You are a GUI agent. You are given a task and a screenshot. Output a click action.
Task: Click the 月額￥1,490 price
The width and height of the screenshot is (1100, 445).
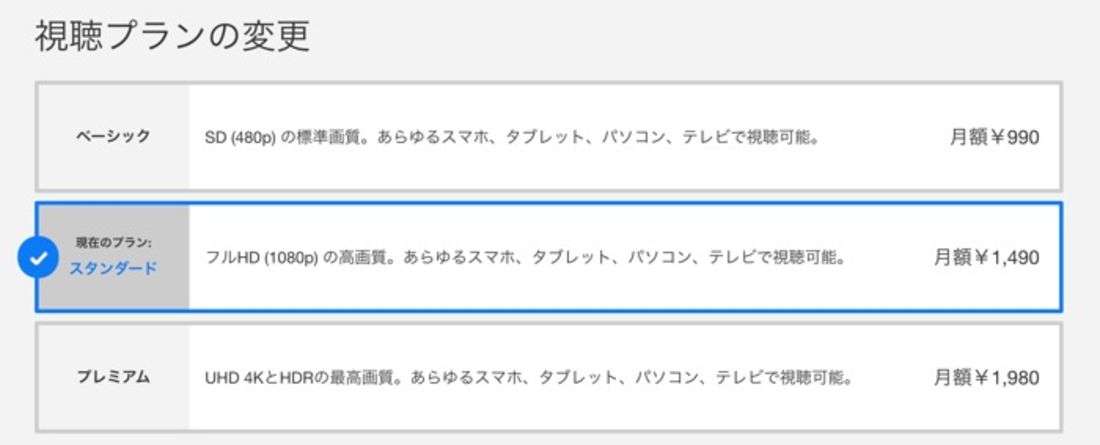(x=986, y=258)
